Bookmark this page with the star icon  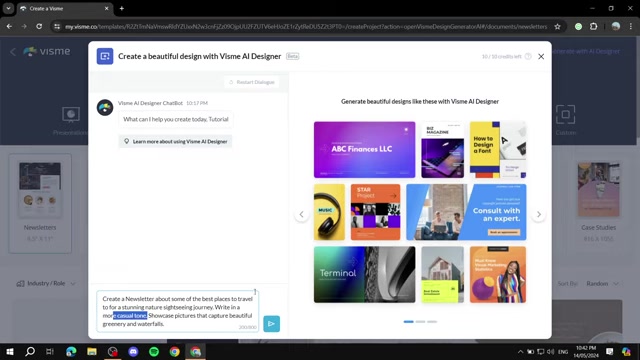click(558, 27)
